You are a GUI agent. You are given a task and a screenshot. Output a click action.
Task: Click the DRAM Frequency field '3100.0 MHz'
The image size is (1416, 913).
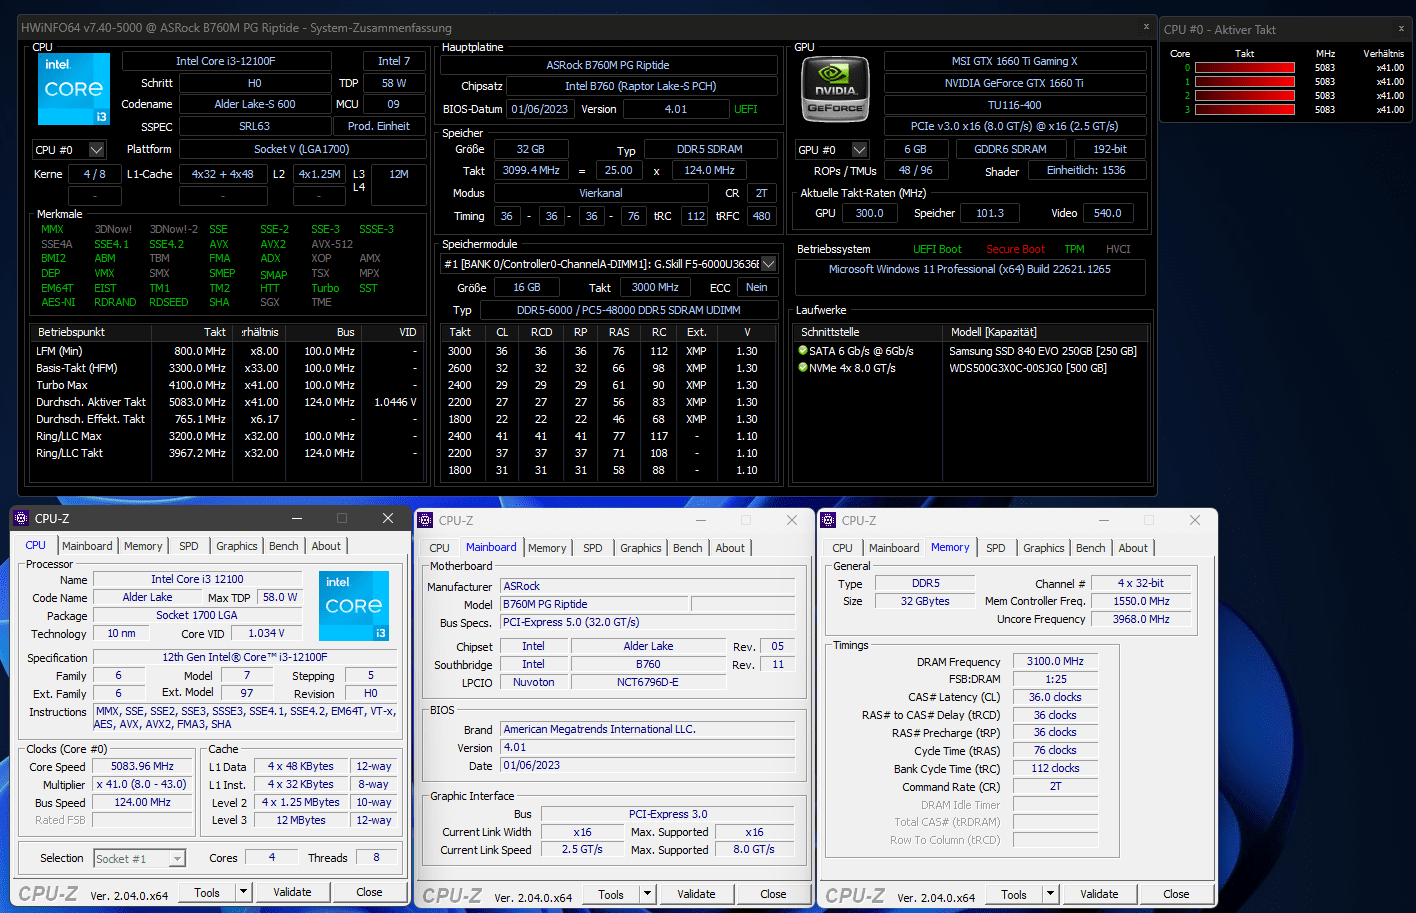pyautogui.click(x=1055, y=661)
